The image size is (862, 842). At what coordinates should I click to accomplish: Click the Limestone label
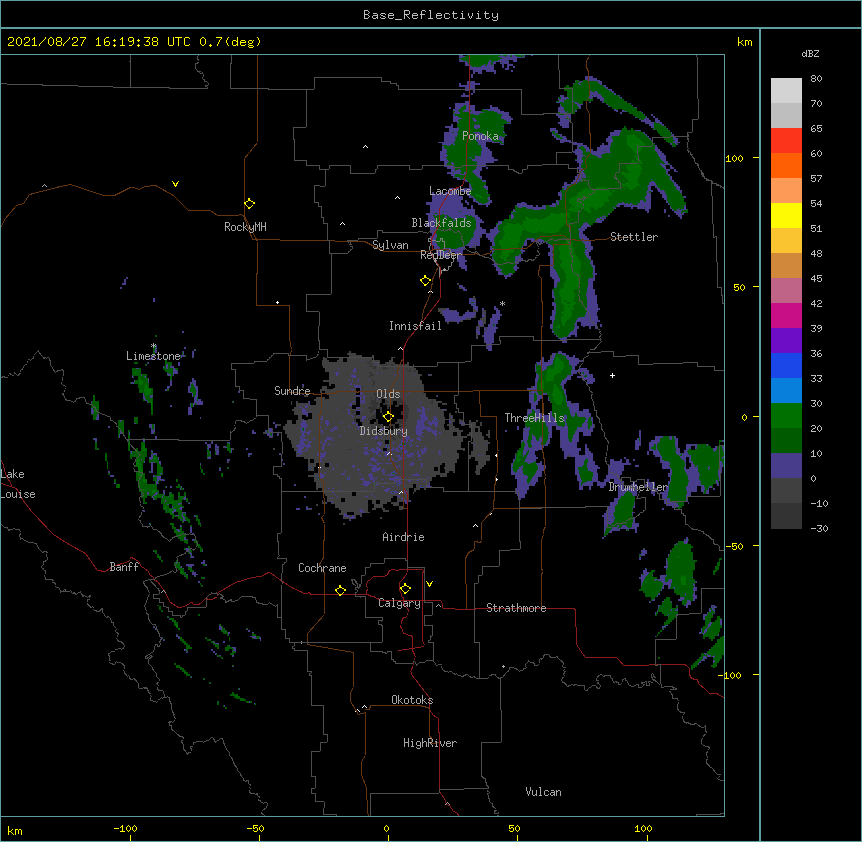pos(153,356)
